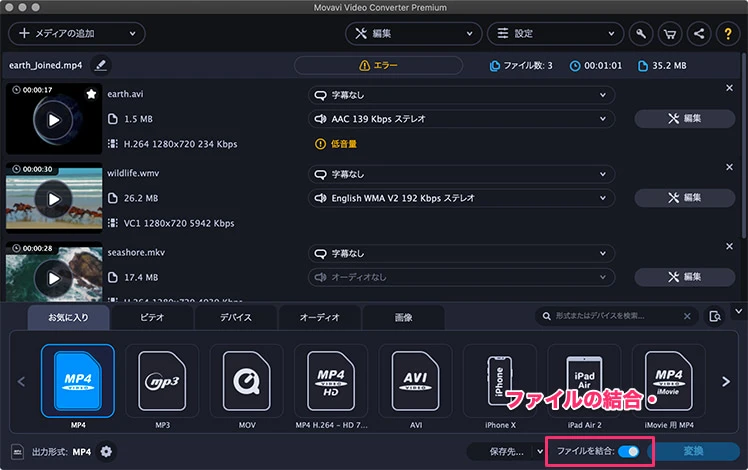This screenshot has width=748, height=470.
Task: Collapse format panel with chevron icon
Action: [738, 311]
